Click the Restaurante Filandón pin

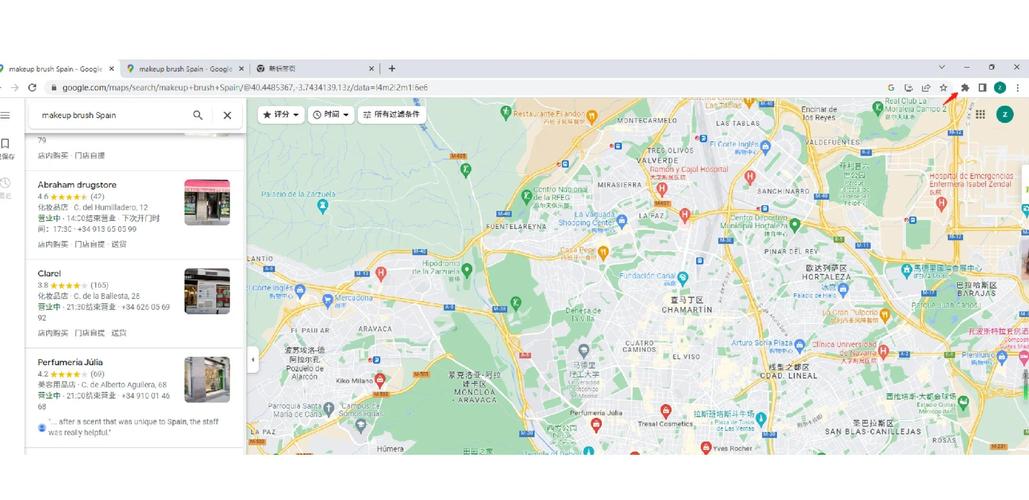tap(591, 116)
